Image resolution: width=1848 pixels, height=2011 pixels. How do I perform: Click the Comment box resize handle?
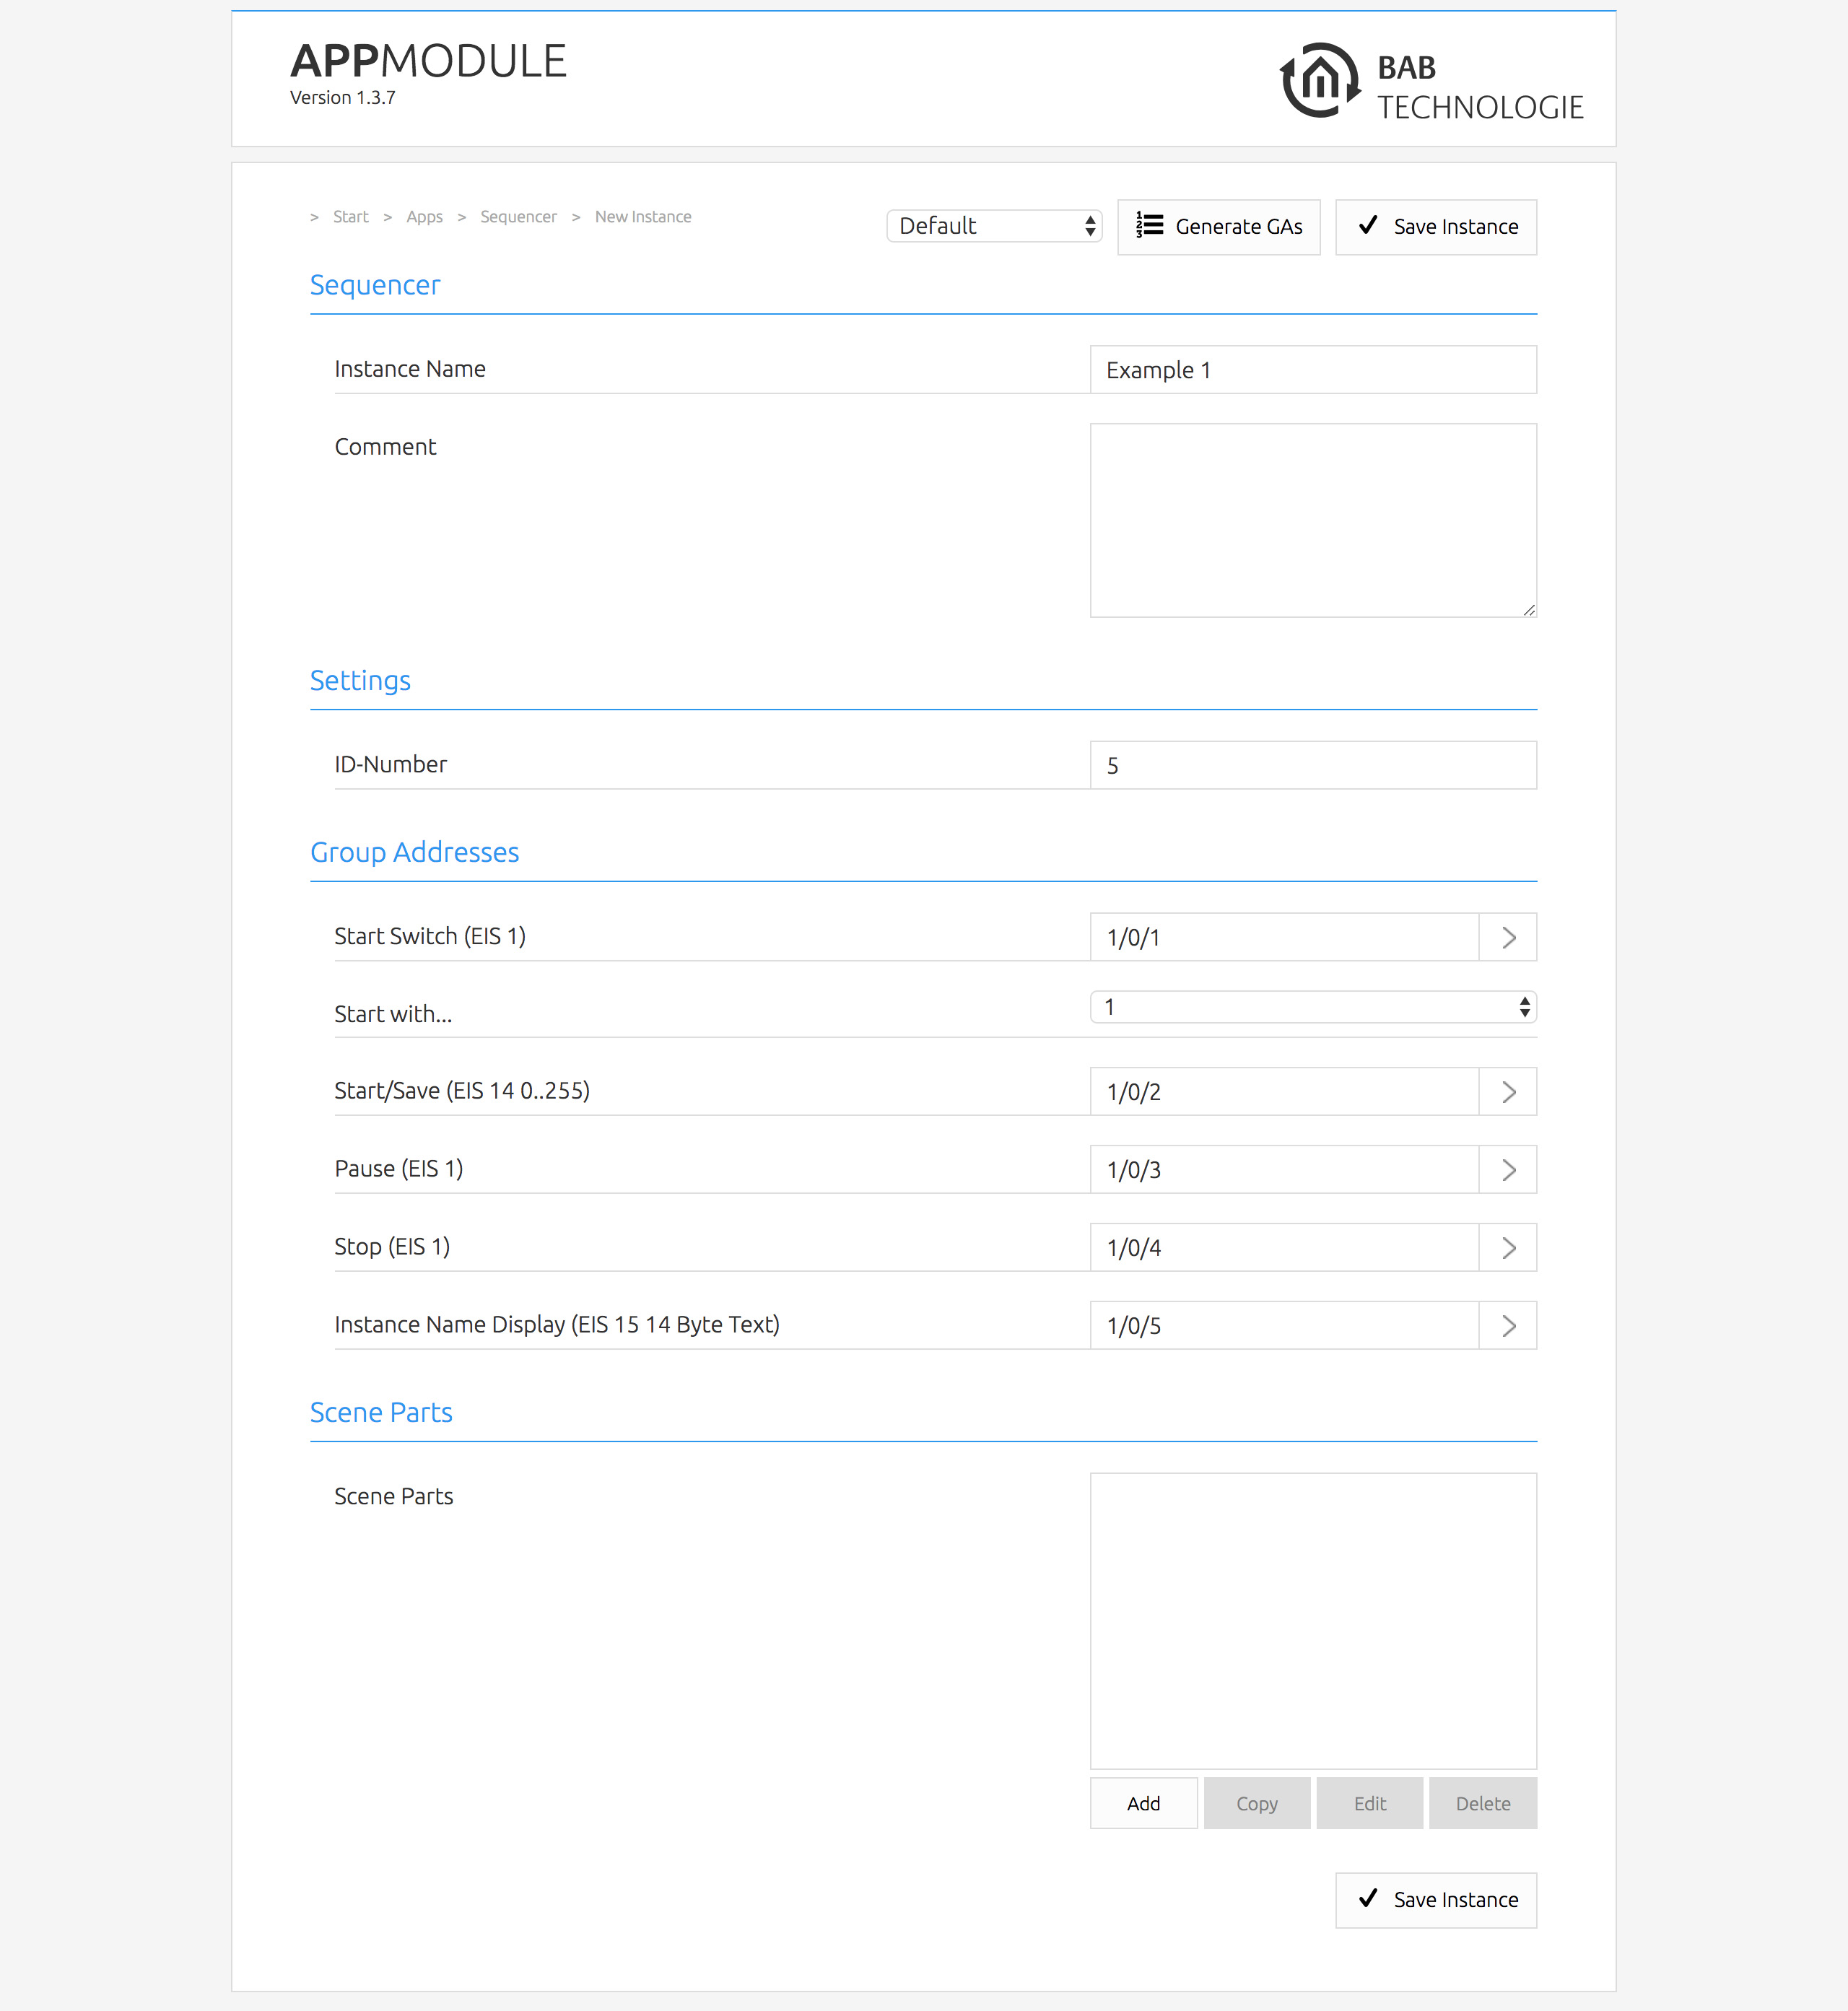(1529, 610)
